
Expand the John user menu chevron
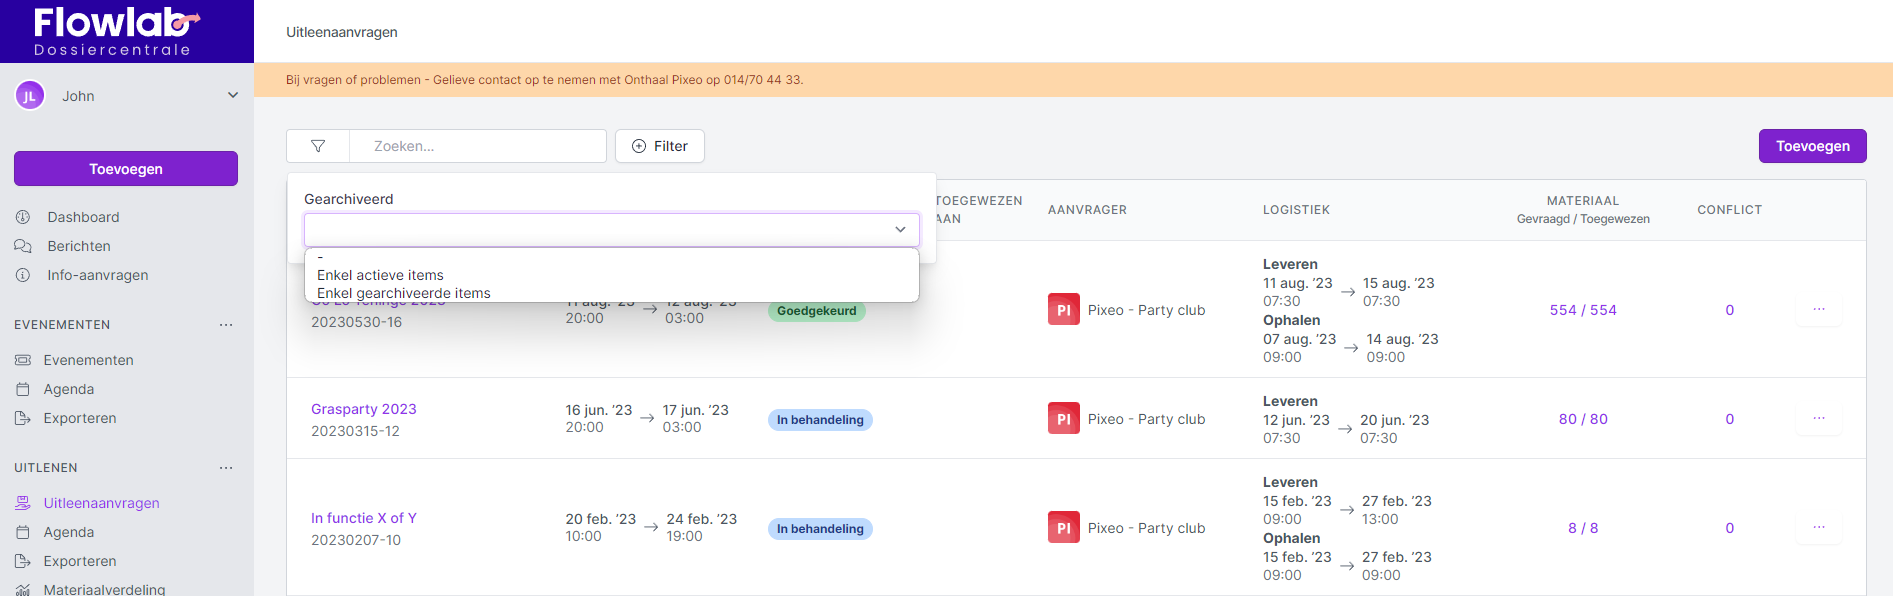click(x=233, y=96)
